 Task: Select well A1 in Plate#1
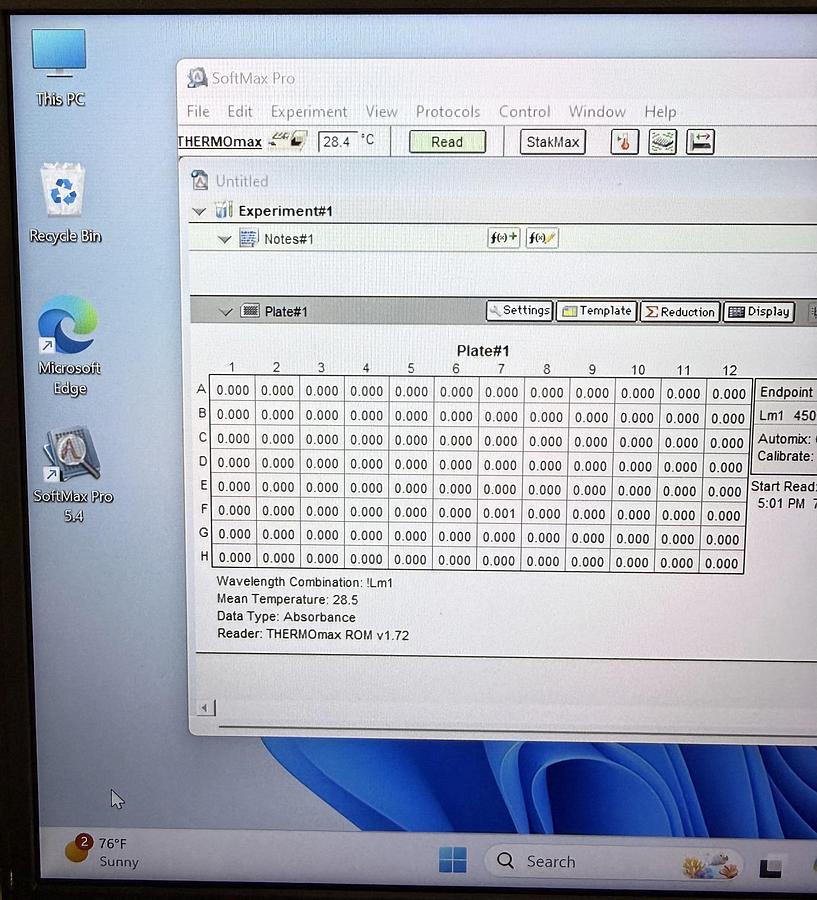pos(233,390)
